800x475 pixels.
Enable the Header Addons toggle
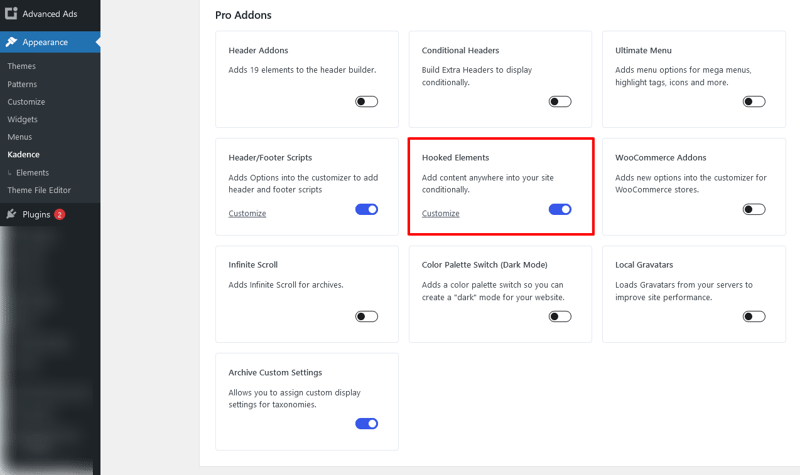[366, 101]
